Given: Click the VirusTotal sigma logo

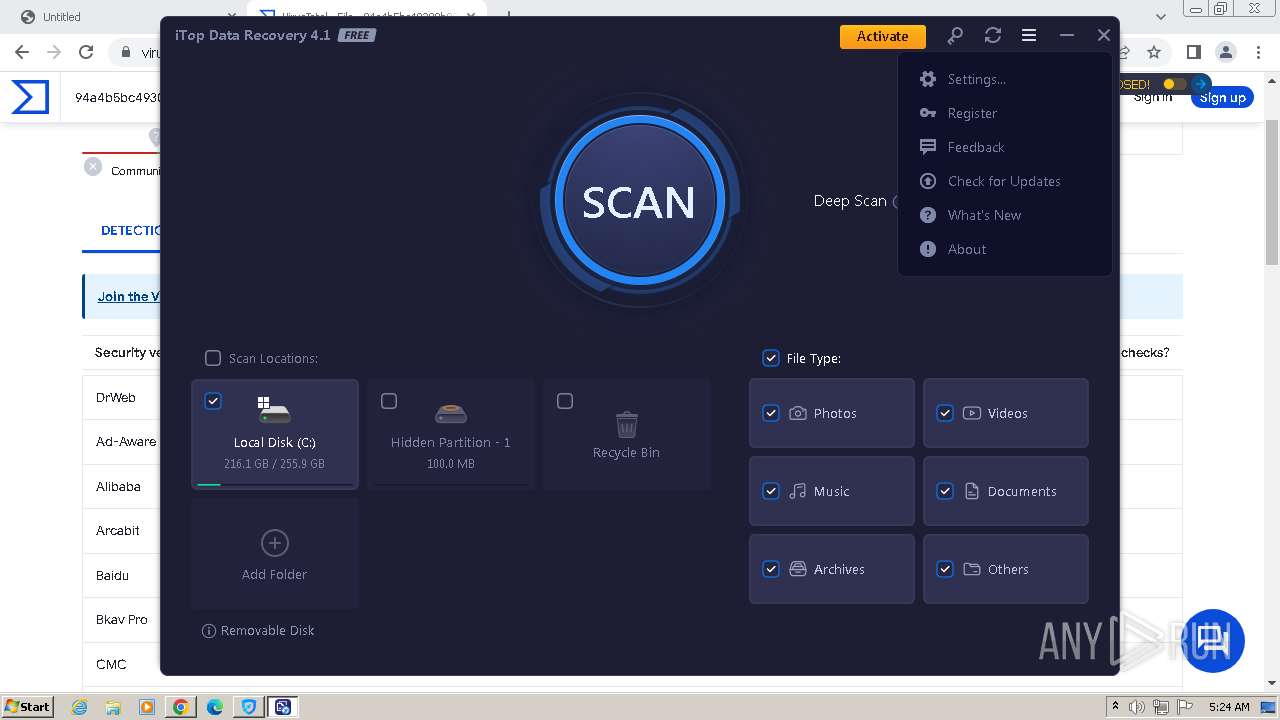Looking at the screenshot, I should pos(30,97).
